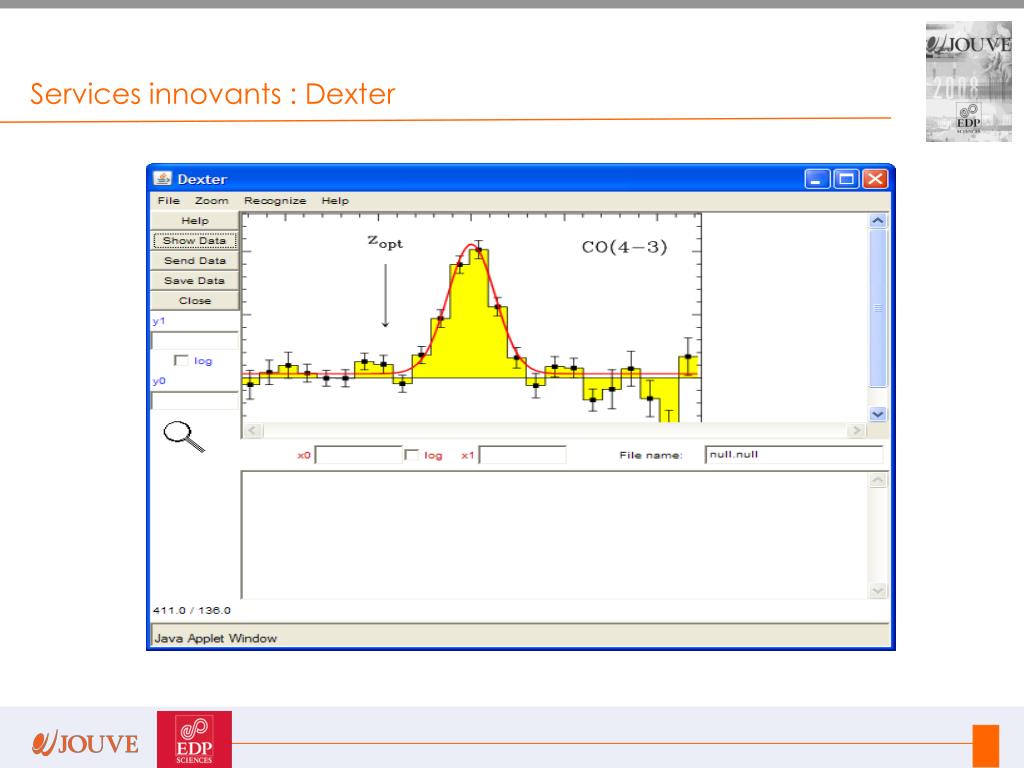The width and height of the screenshot is (1024, 768).
Task: Click the Send Data button
Action: 195,261
